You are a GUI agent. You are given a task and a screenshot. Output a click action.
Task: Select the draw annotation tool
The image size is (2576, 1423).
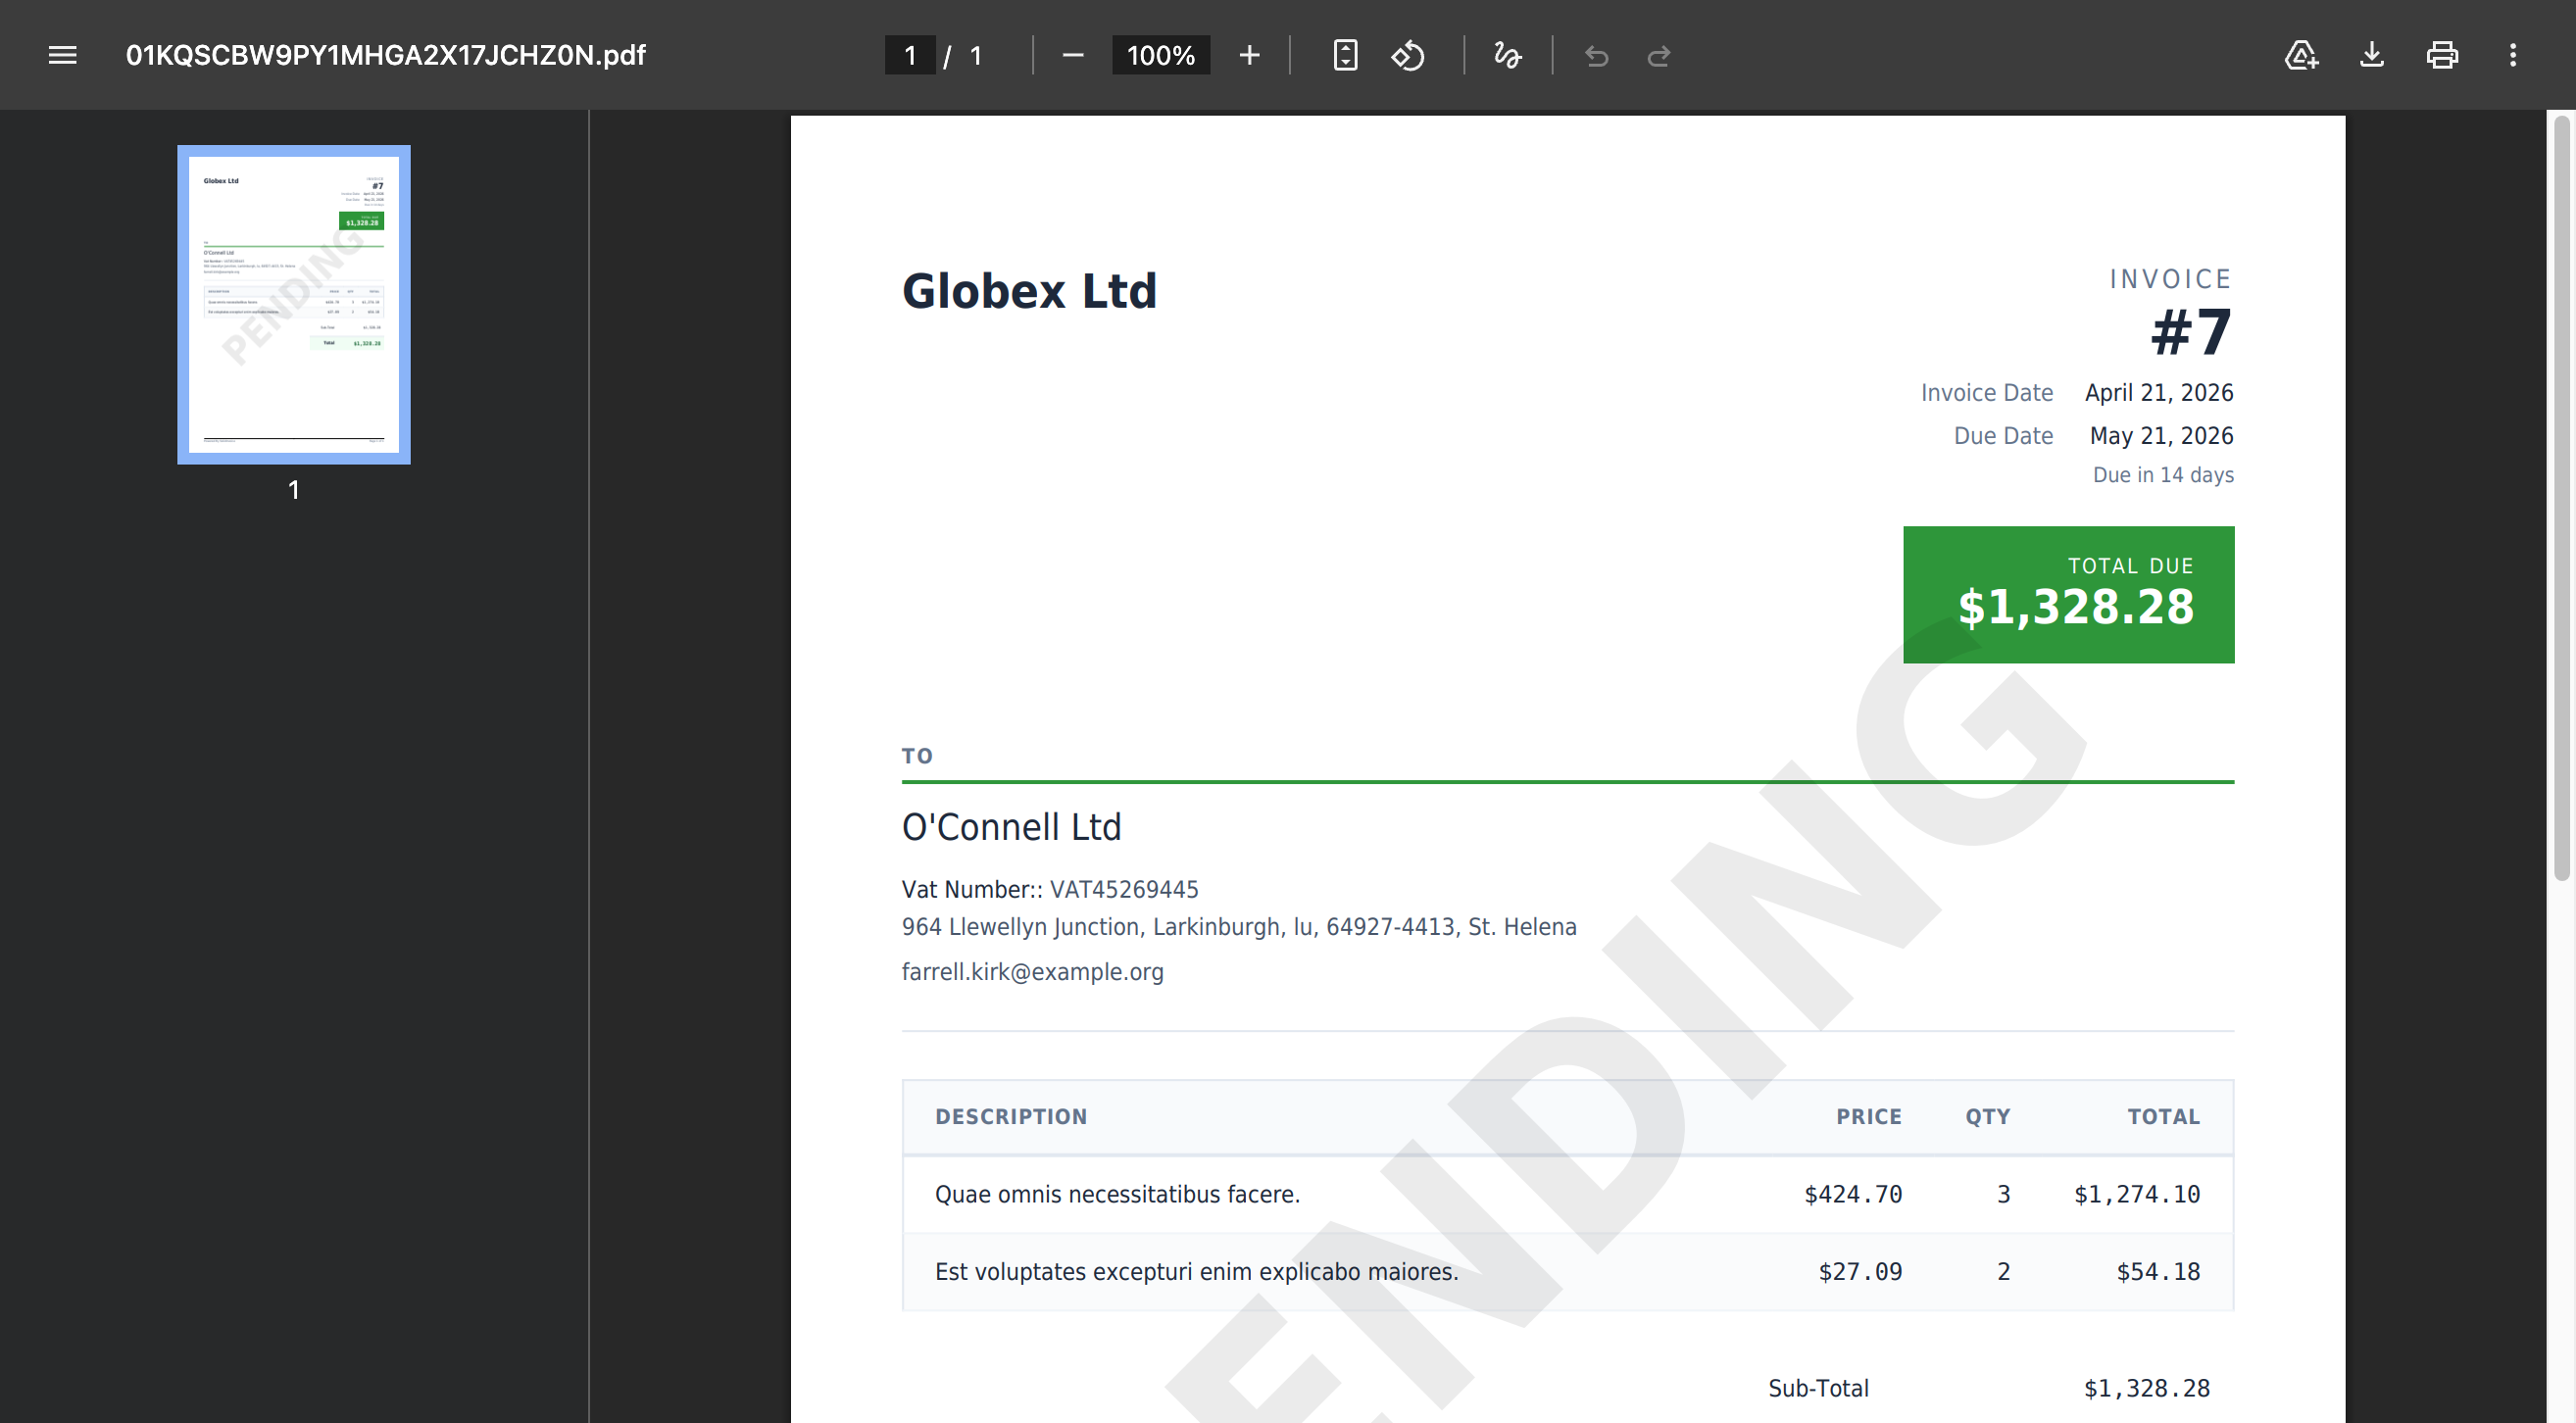1507,55
